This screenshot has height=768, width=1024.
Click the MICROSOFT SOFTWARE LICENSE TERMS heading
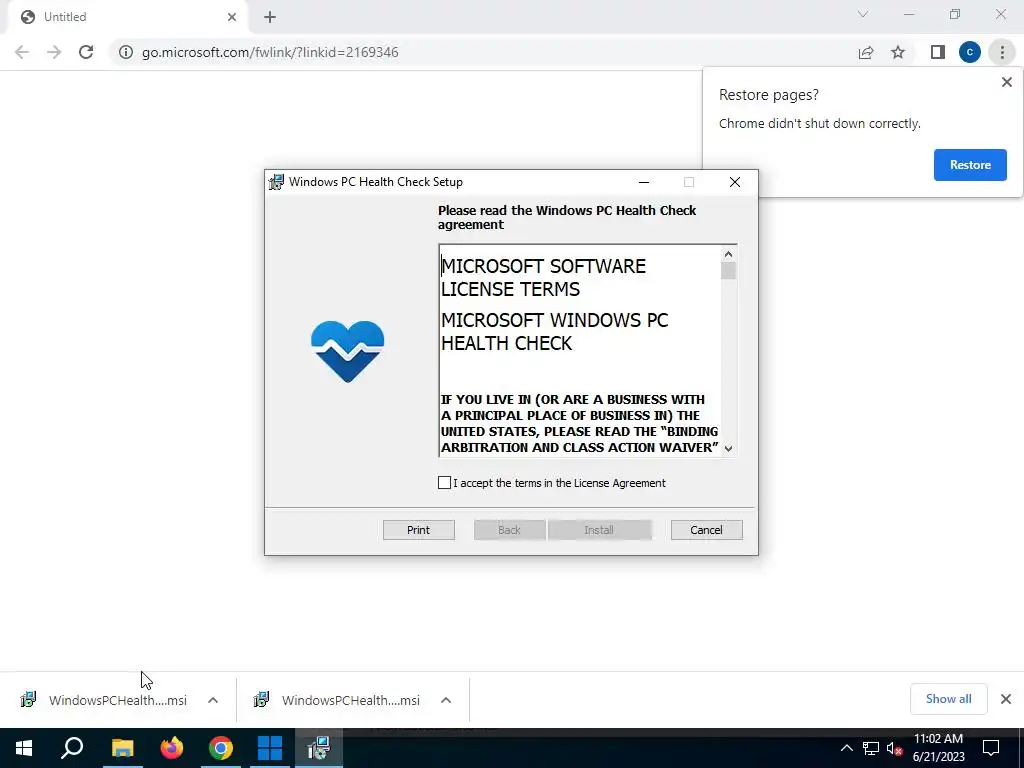pyautogui.click(x=543, y=278)
